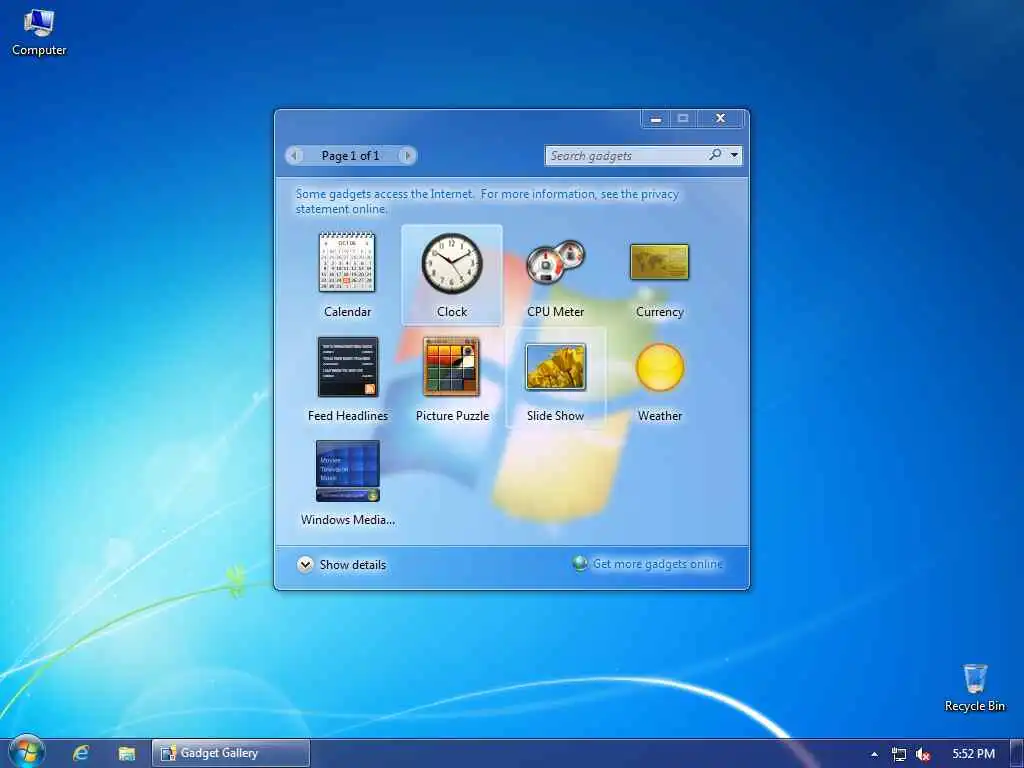This screenshot has width=1024, height=768.
Task: Expand Show details chevron
Action: coord(305,564)
